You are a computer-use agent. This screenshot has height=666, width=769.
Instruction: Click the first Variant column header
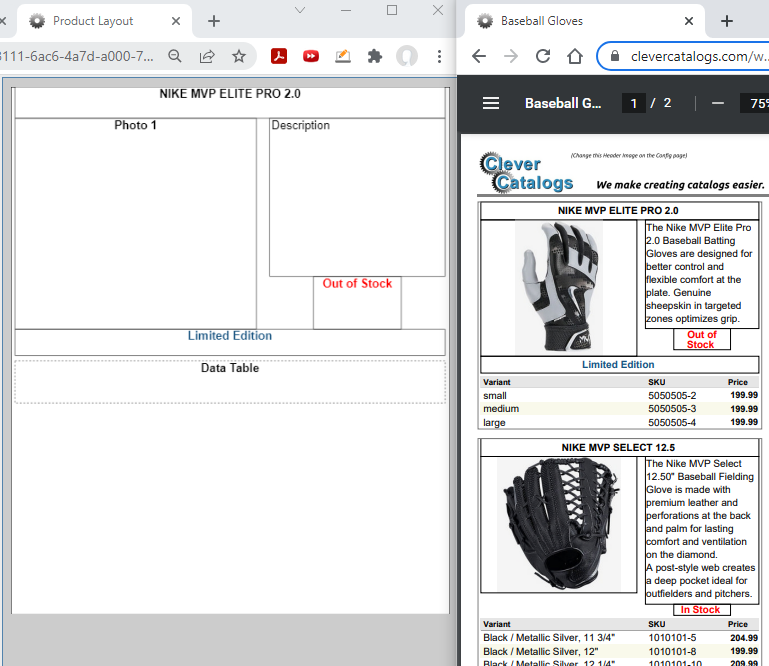point(496,382)
